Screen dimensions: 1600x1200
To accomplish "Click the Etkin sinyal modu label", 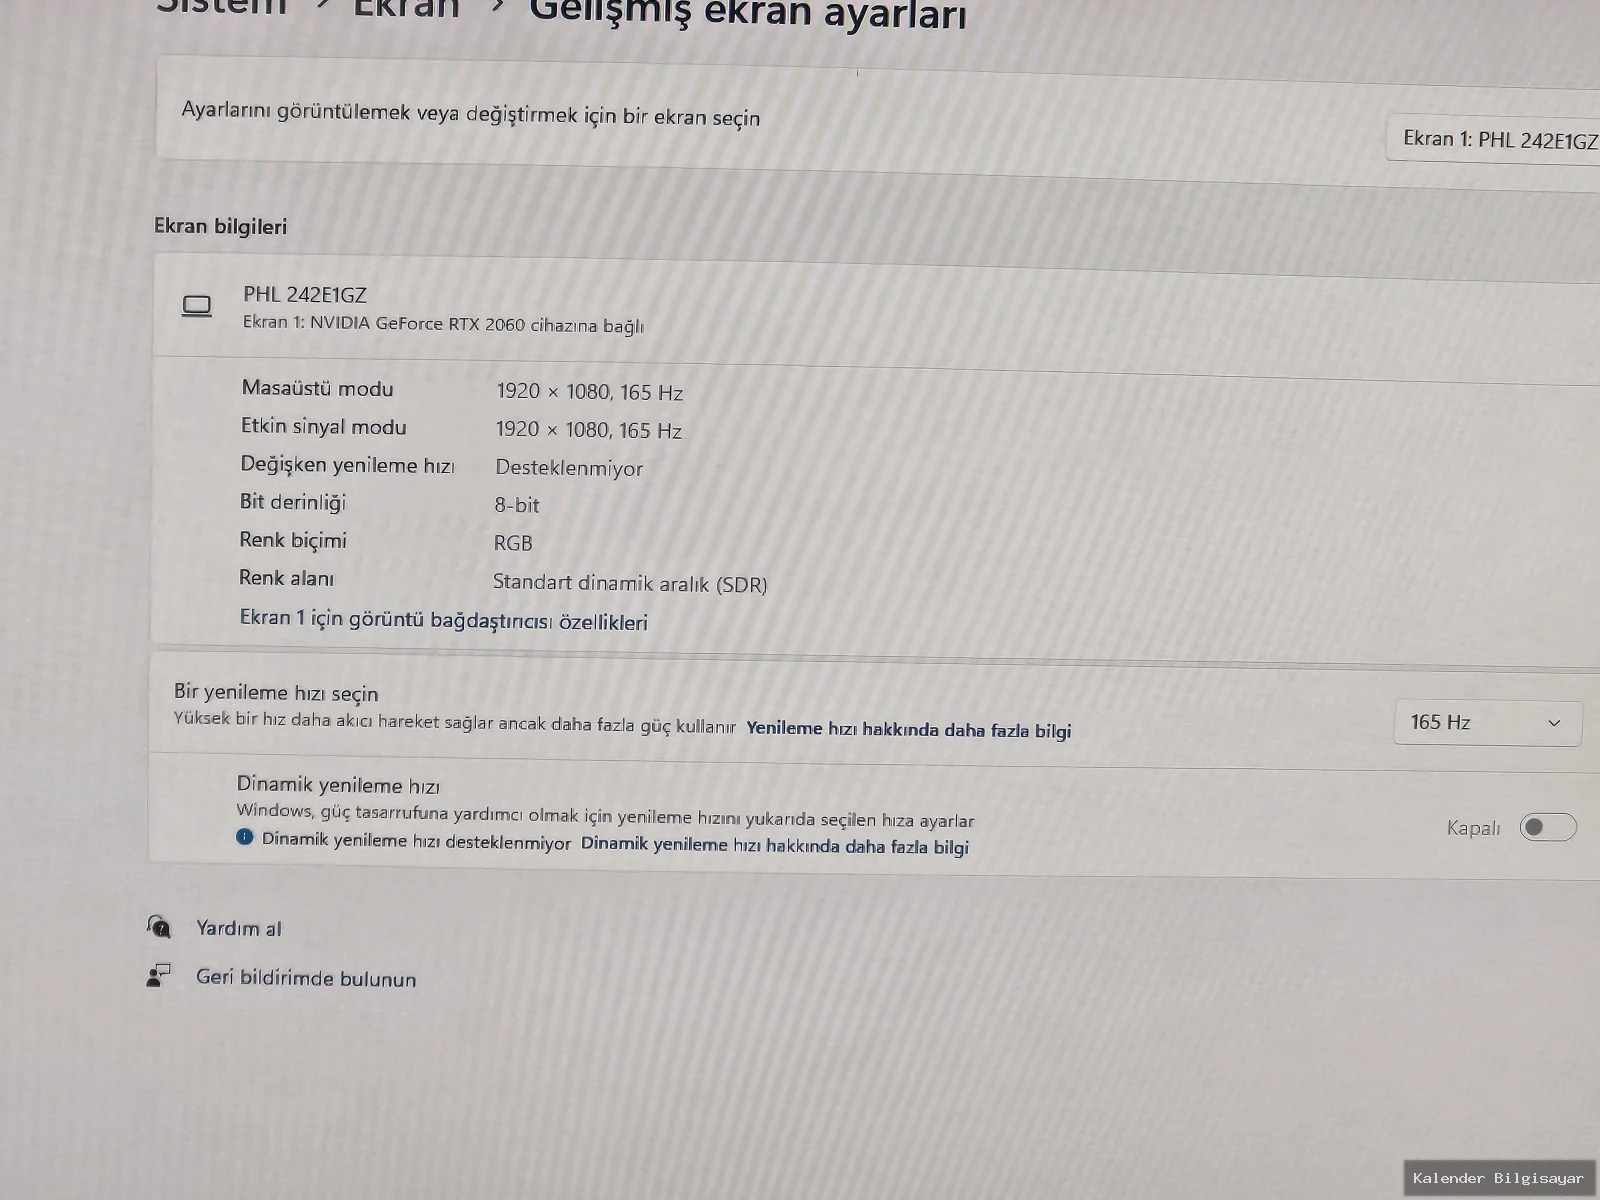I will coord(323,426).
